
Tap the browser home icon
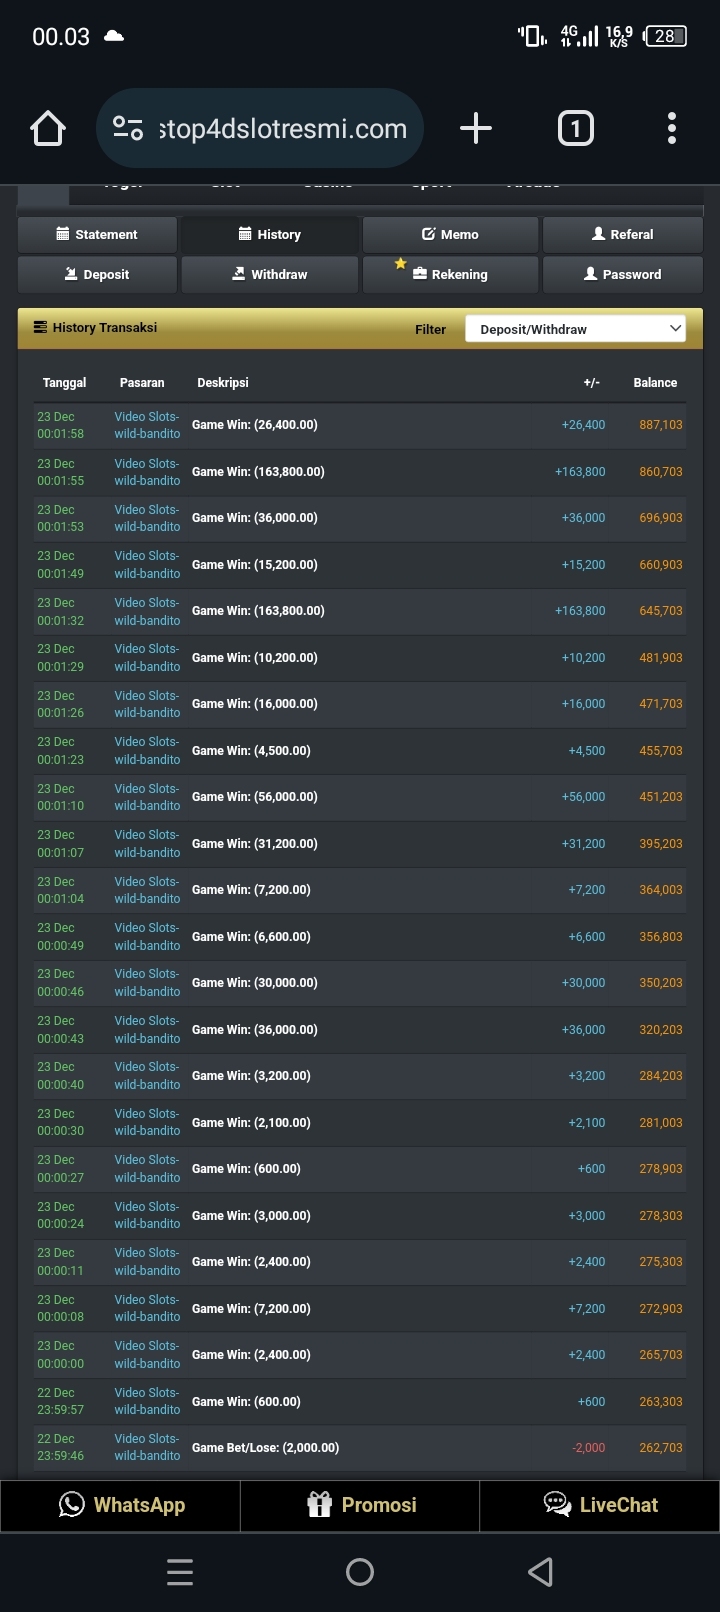click(x=48, y=129)
